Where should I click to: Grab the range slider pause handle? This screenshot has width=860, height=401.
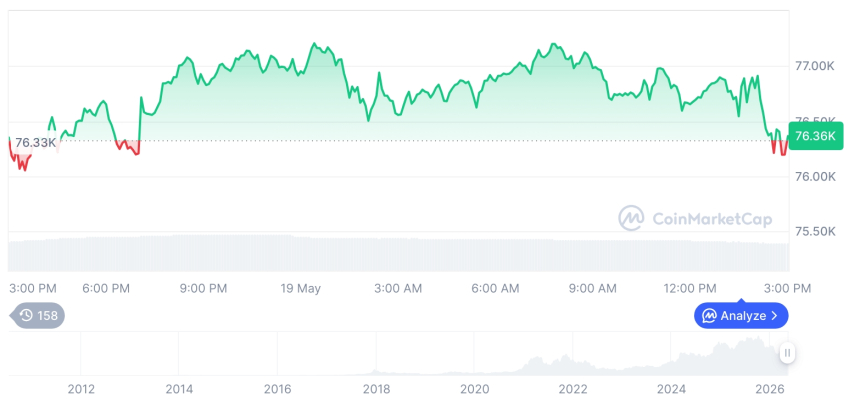pos(788,353)
